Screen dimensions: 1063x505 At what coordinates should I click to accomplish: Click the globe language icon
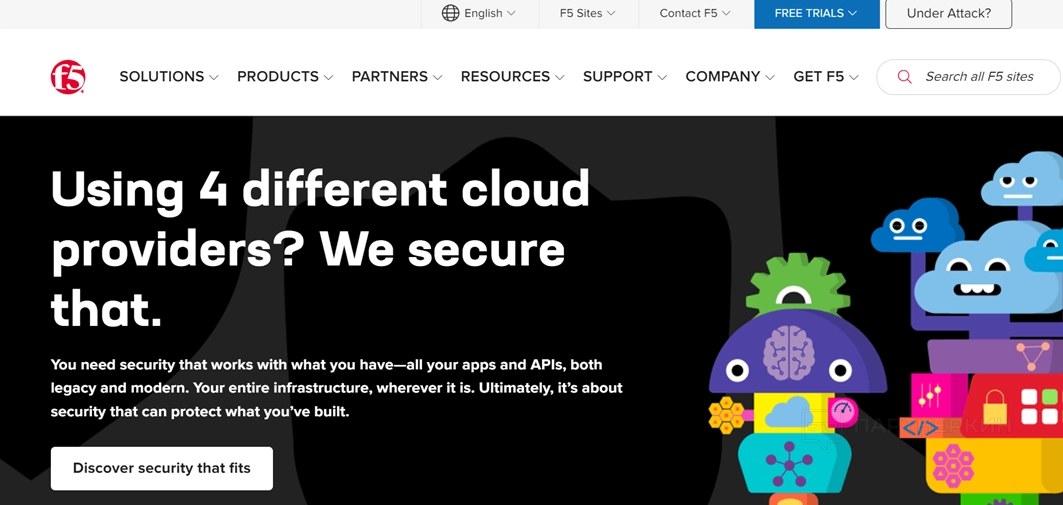(x=450, y=13)
